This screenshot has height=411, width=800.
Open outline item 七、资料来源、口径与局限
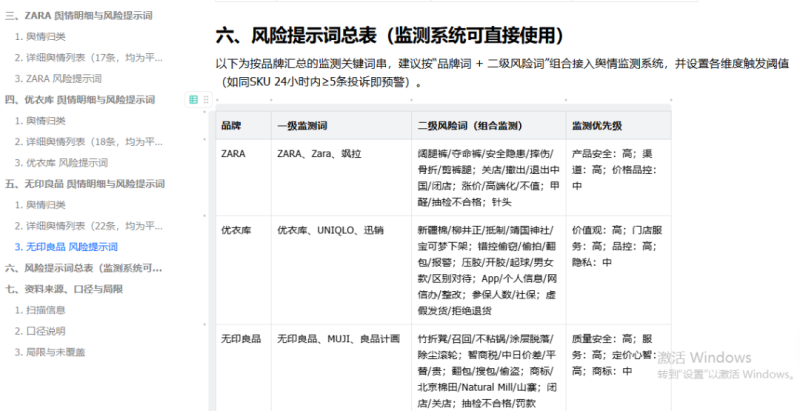coord(64,289)
